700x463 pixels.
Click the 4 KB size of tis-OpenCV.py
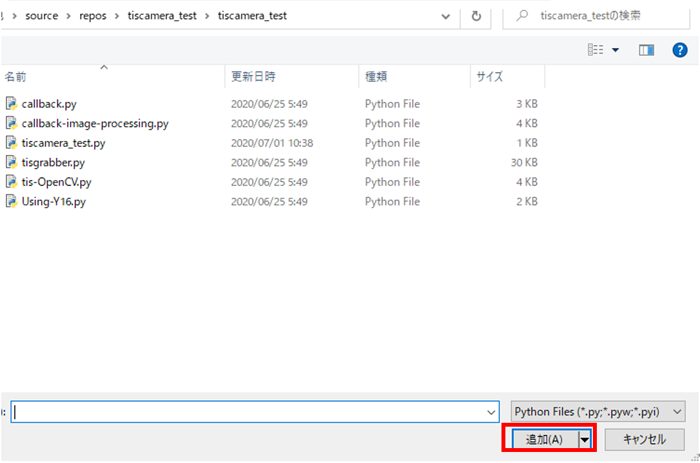coord(527,182)
